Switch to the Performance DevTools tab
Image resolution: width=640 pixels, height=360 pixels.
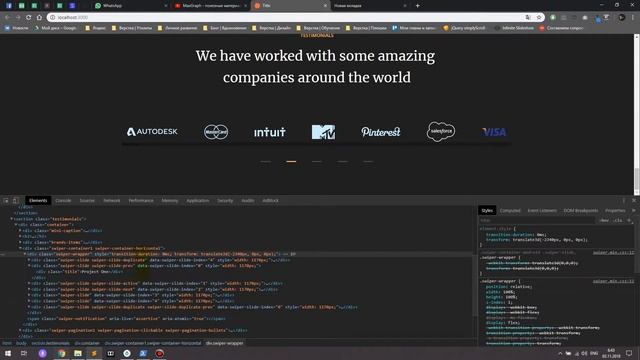[141, 200]
